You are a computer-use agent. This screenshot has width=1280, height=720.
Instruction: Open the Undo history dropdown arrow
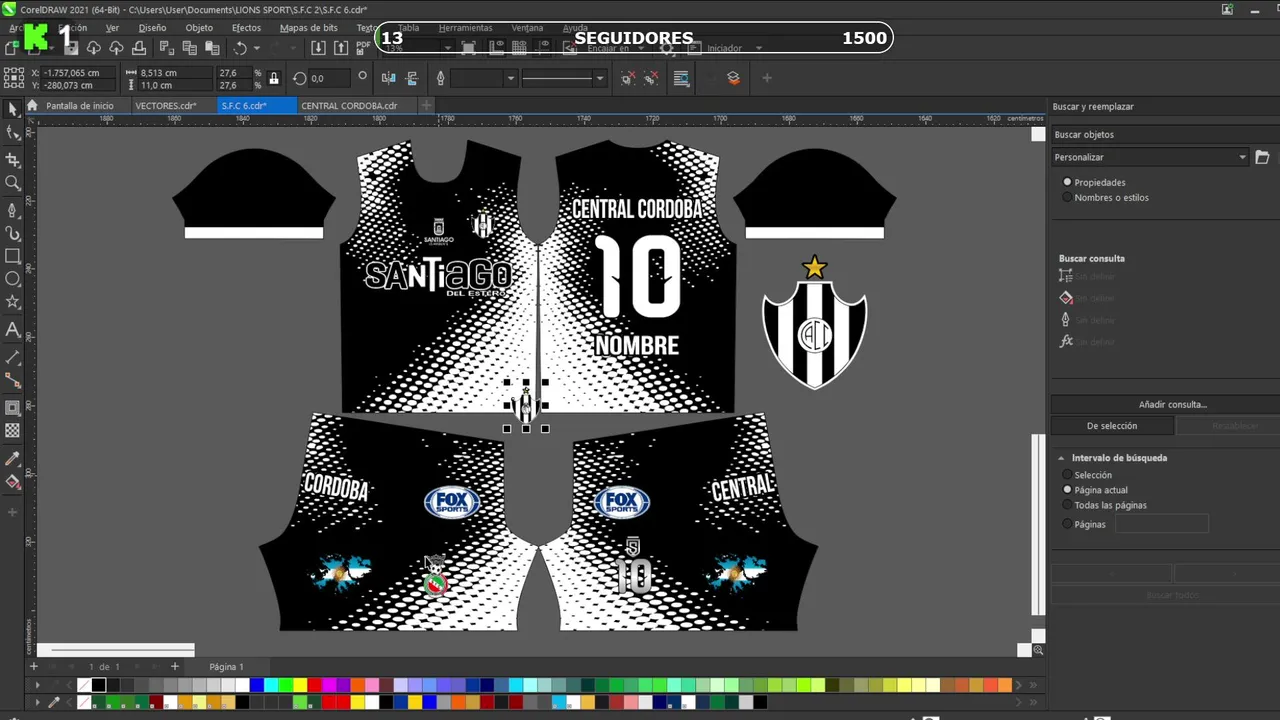click(256, 48)
